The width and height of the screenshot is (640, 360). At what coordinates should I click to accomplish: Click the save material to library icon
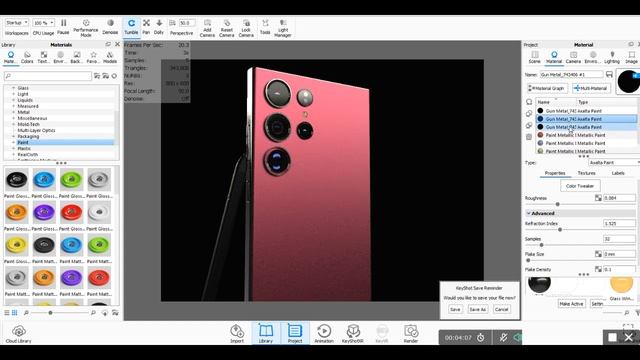coord(609,75)
